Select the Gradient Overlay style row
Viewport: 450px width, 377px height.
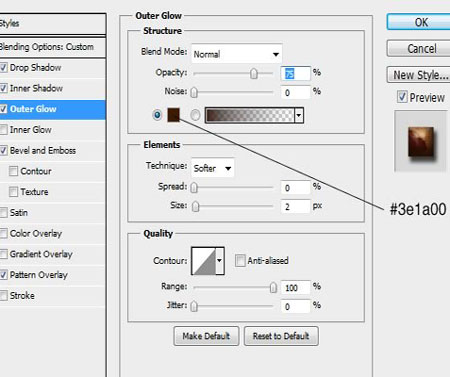pos(53,254)
